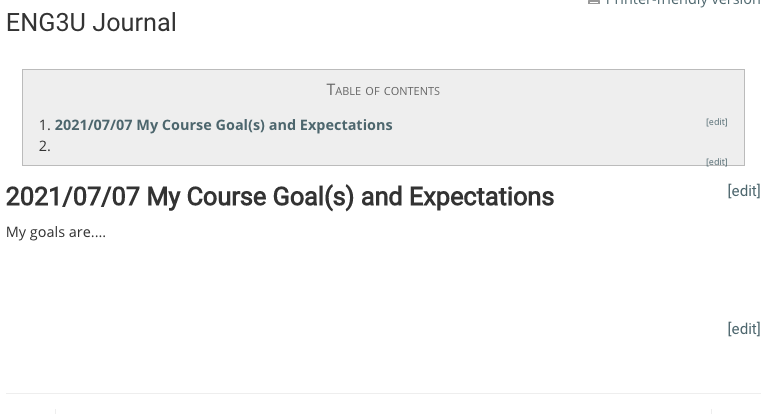Click the date 2021/07/07 in contents link
This screenshot has width=774, height=414.
tap(93, 125)
